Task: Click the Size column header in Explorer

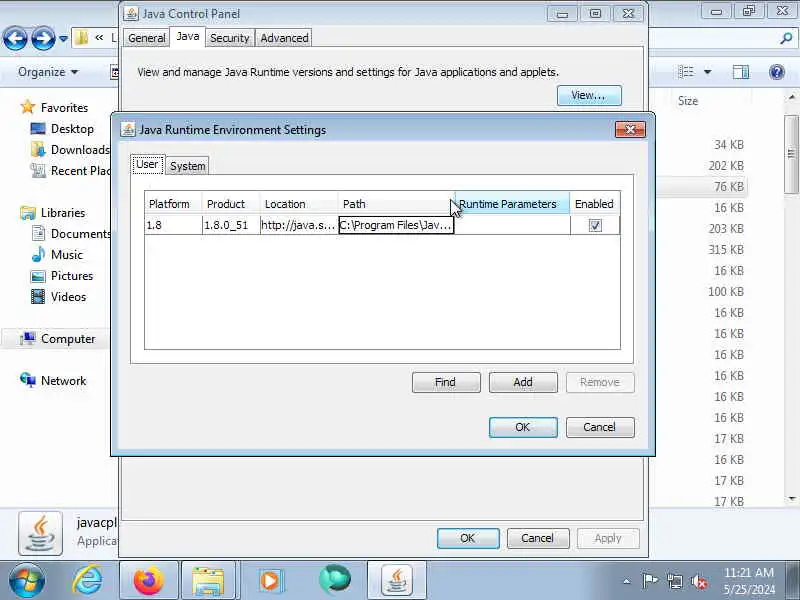Action: (688, 101)
